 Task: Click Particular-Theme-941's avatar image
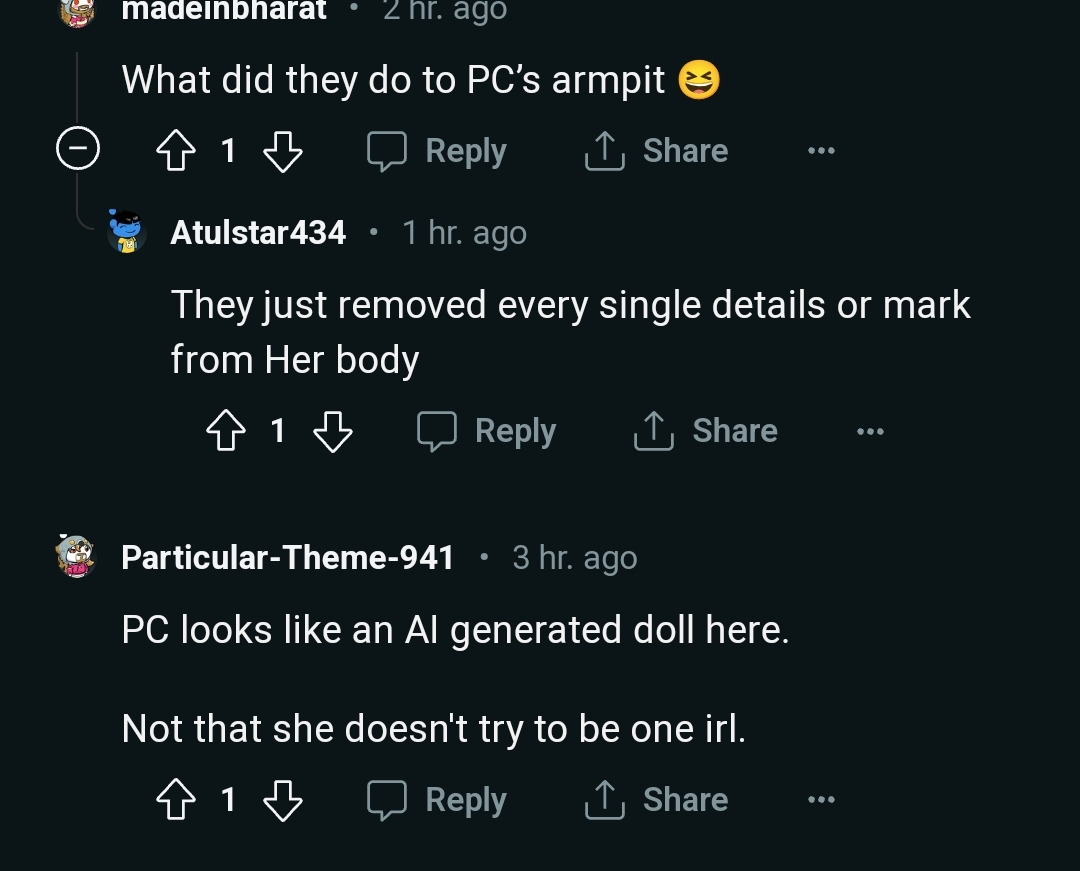pyautogui.click(x=77, y=557)
